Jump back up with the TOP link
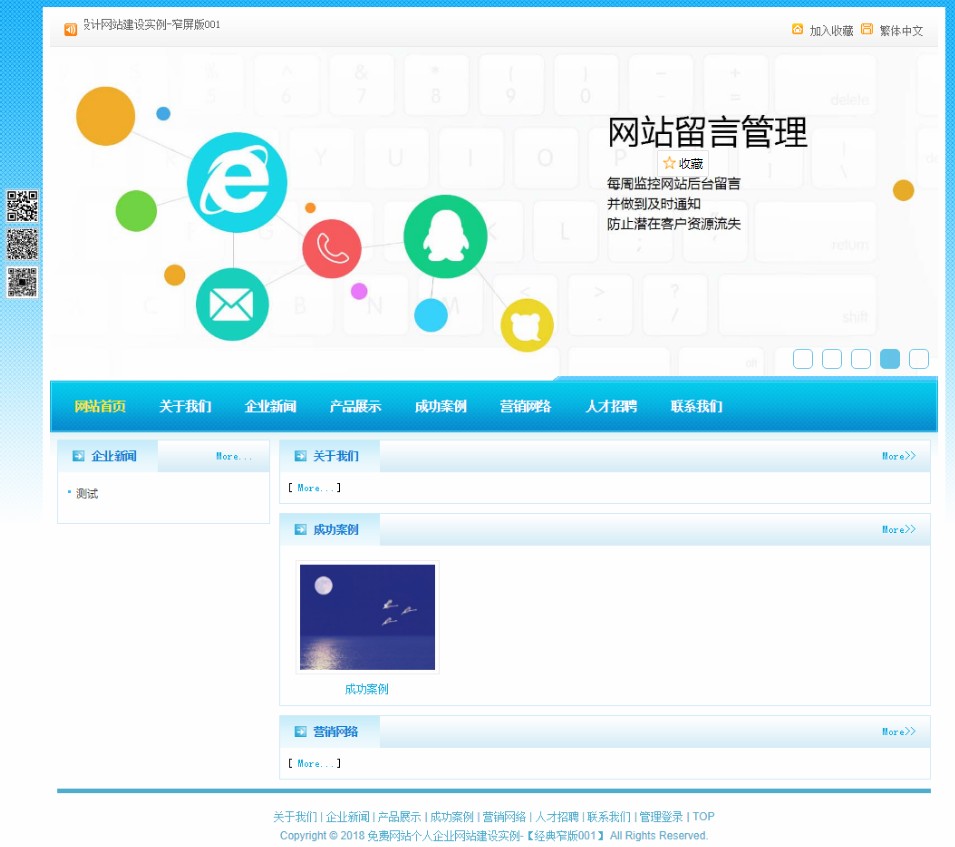Image resolution: width=955 pixels, height=847 pixels. 703,817
